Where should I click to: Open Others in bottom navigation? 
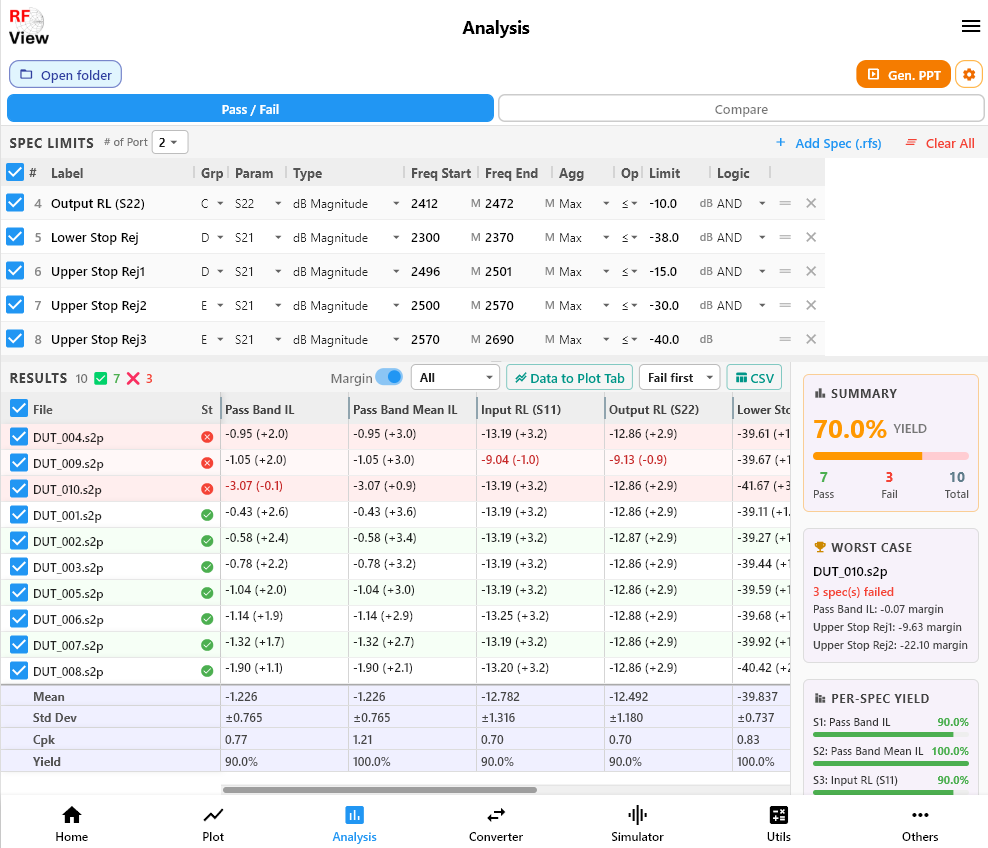coord(920,824)
